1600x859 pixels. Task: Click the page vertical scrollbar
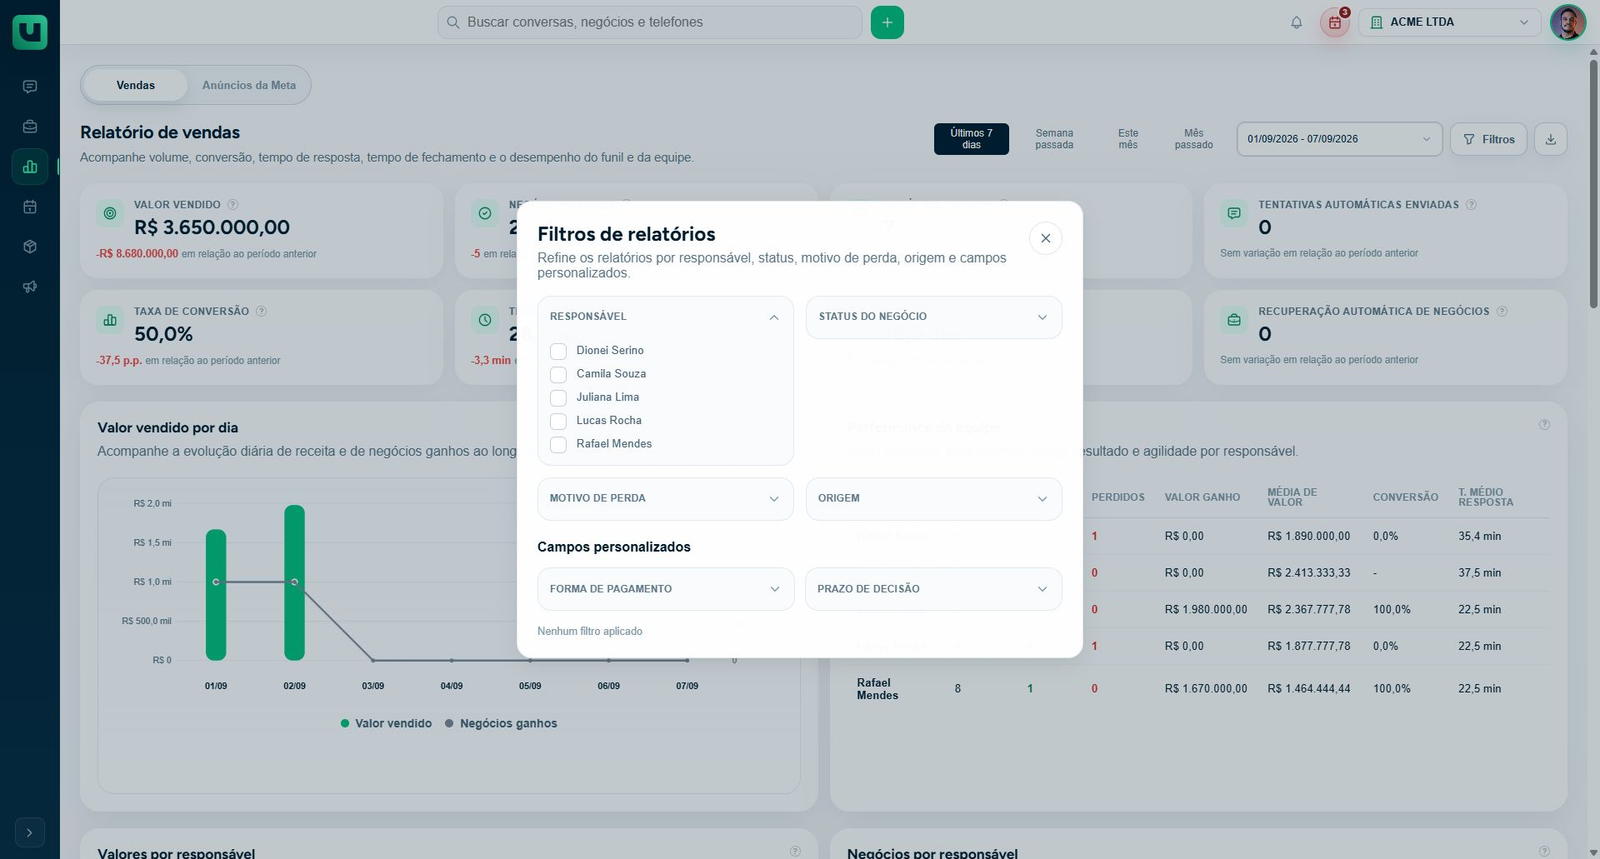[1593, 184]
